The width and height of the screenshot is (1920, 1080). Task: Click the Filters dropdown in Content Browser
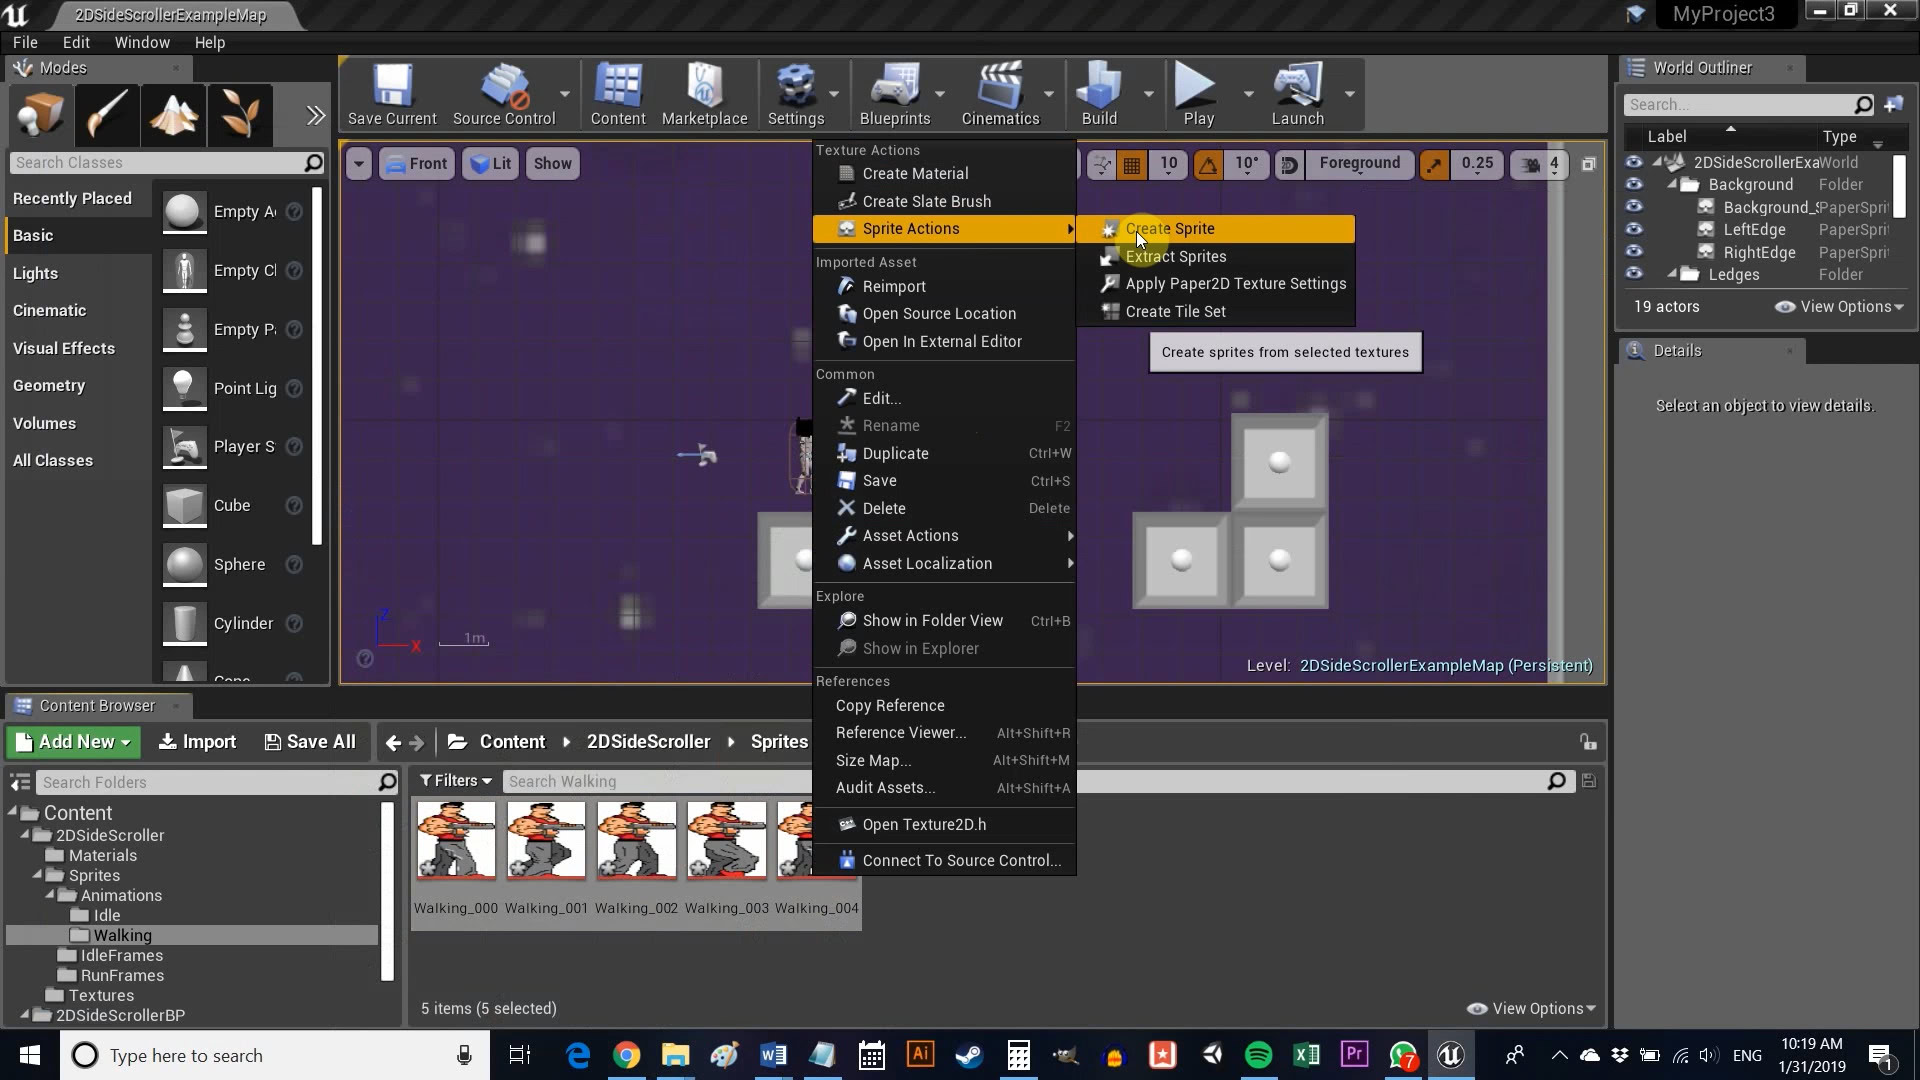(x=458, y=781)
